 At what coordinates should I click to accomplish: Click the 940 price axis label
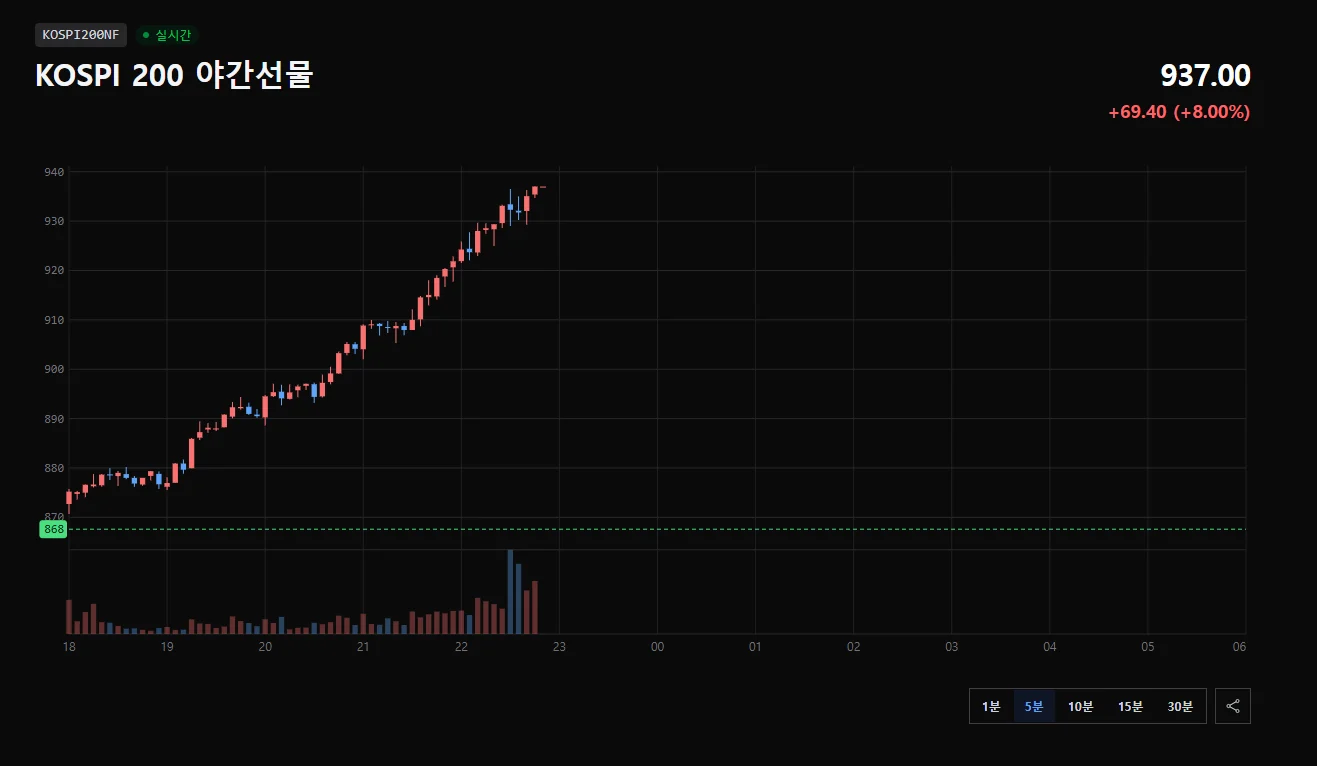(54, 172)
